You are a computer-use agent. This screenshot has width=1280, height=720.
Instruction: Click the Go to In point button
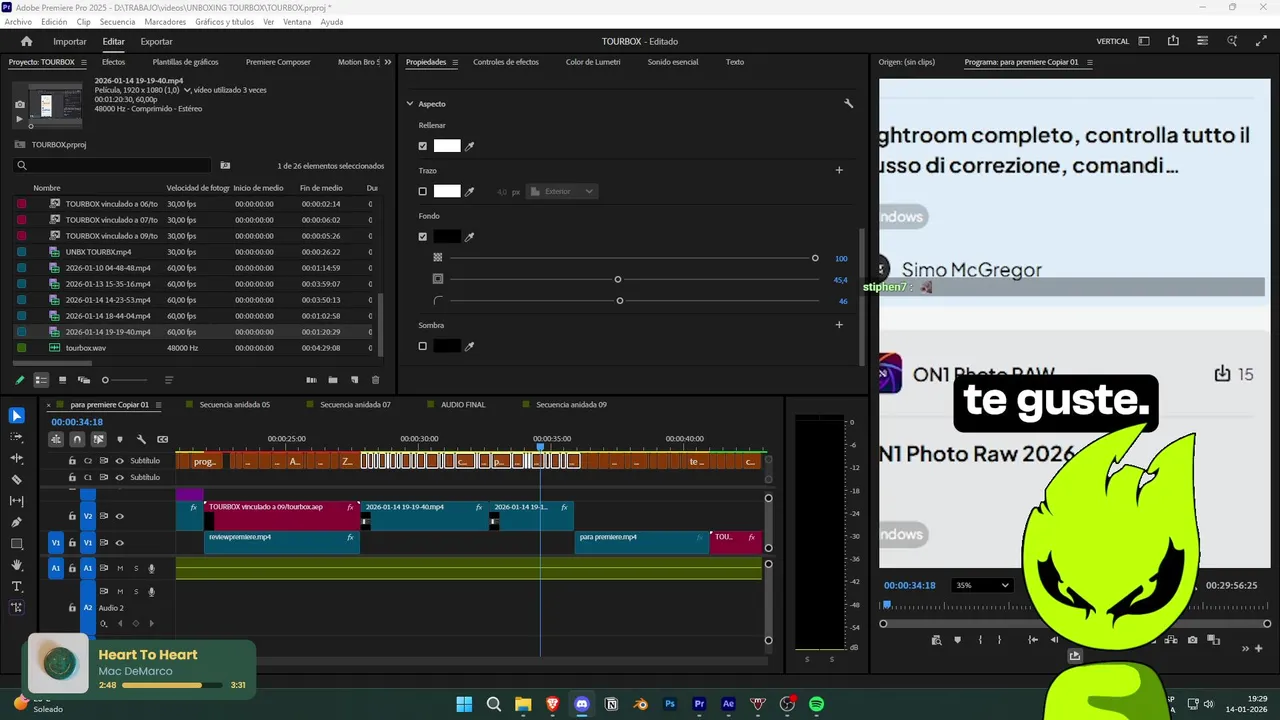[x=1033, y=640]
